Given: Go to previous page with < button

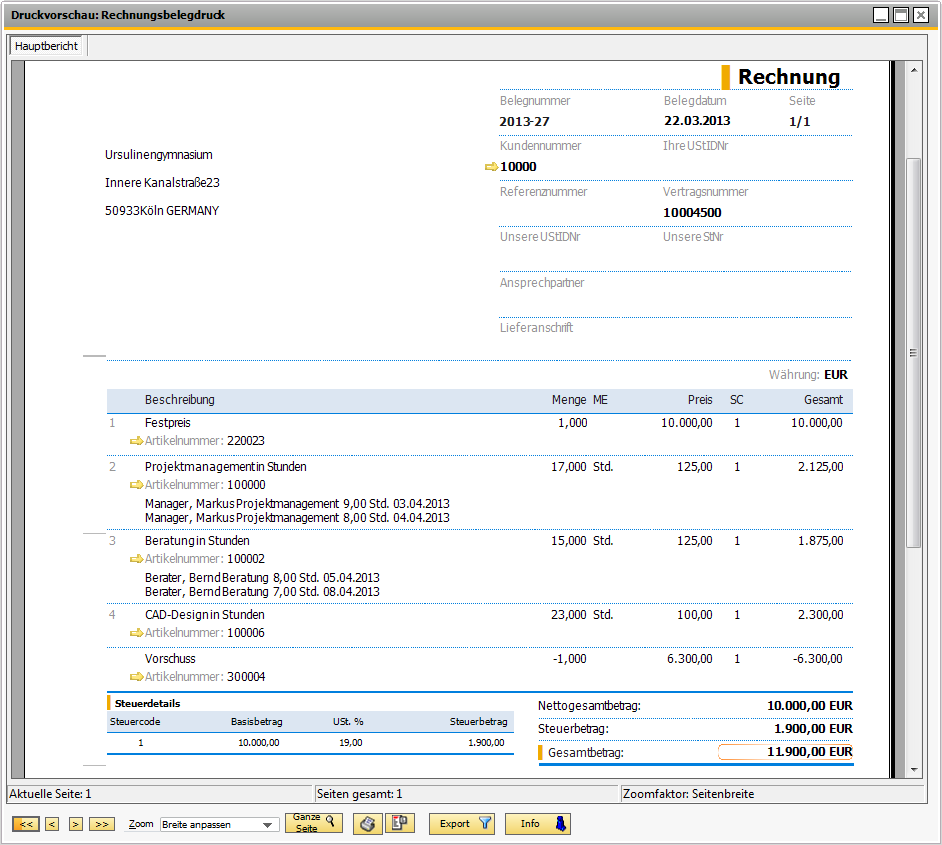Looking at the screenshot, I should [x=52, y=824].
